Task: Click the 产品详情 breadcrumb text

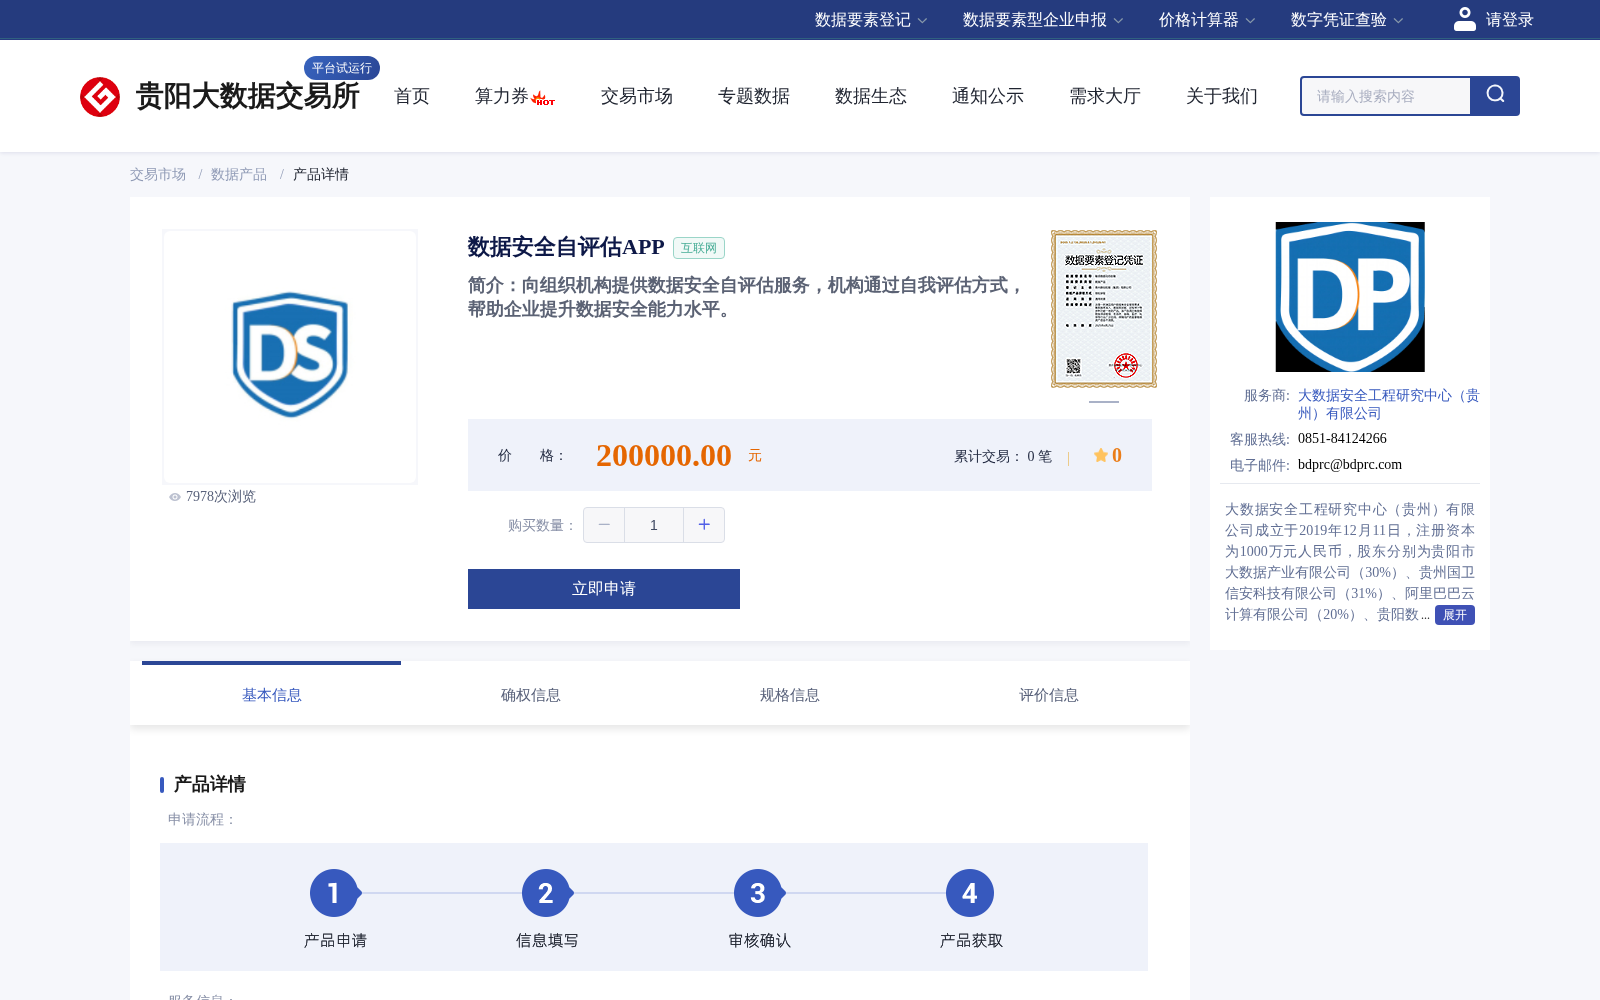Action: coord(321,174)
